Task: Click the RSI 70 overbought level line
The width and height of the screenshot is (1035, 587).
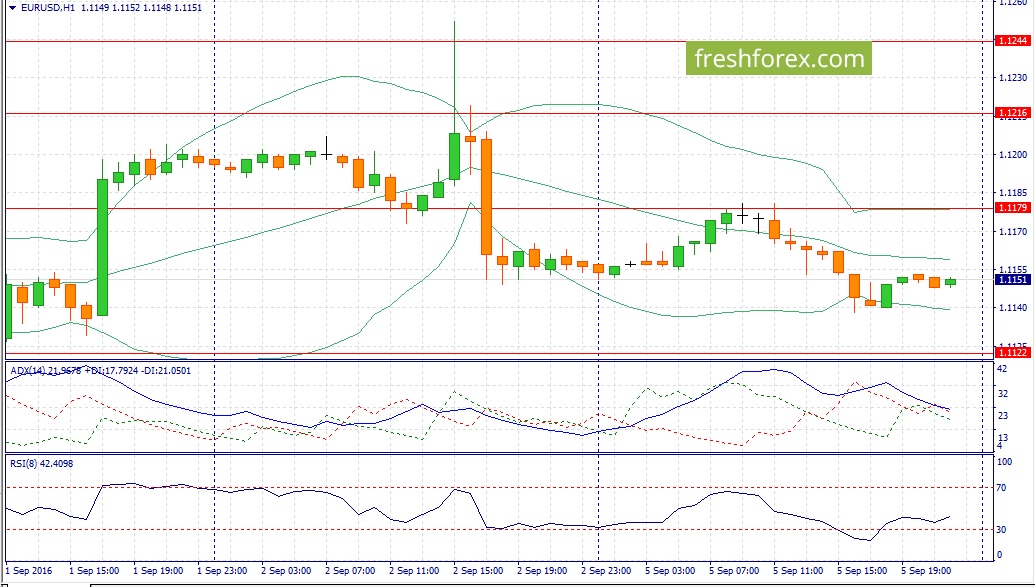Action: click(499, 488)
